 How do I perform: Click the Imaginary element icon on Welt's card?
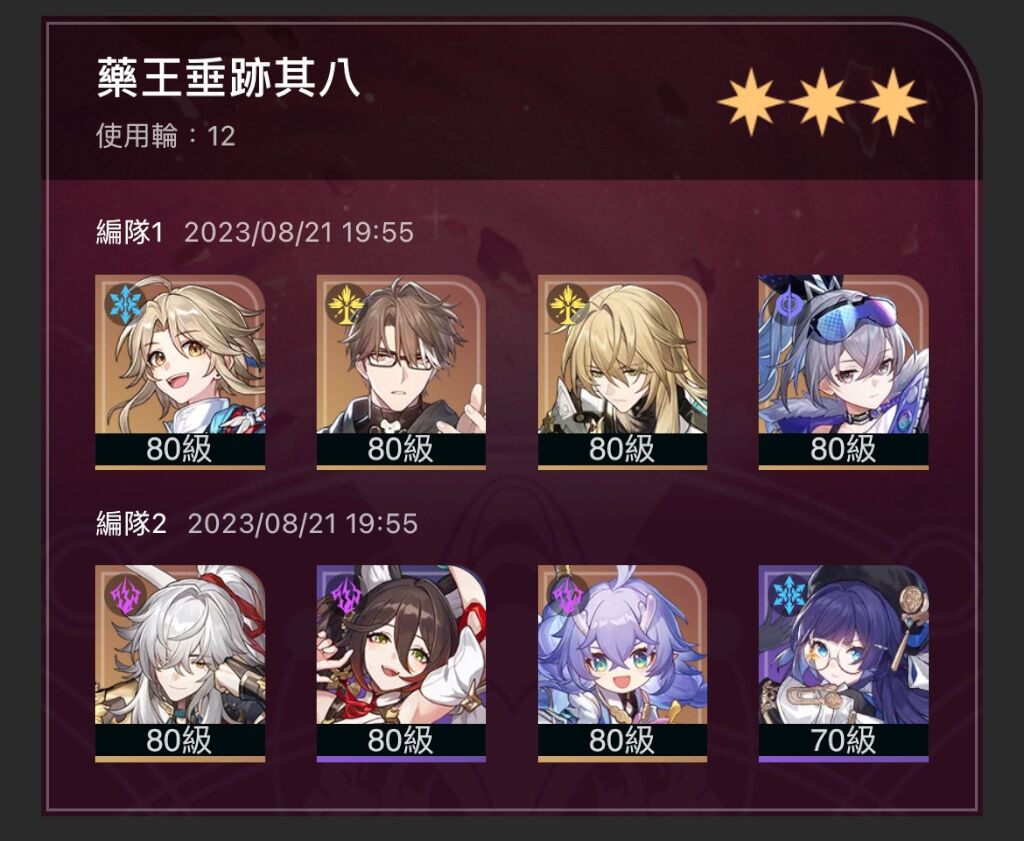click(x=345, y=304)
